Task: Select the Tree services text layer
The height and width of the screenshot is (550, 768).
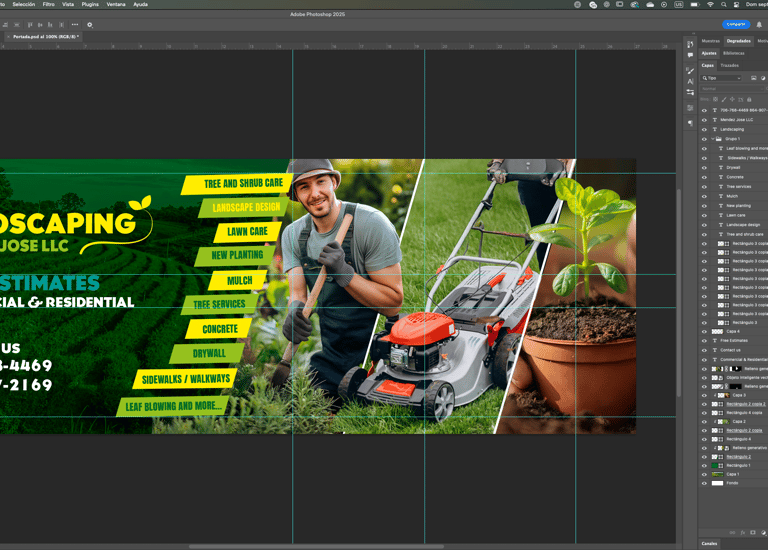Action: (x=739, y=187)
